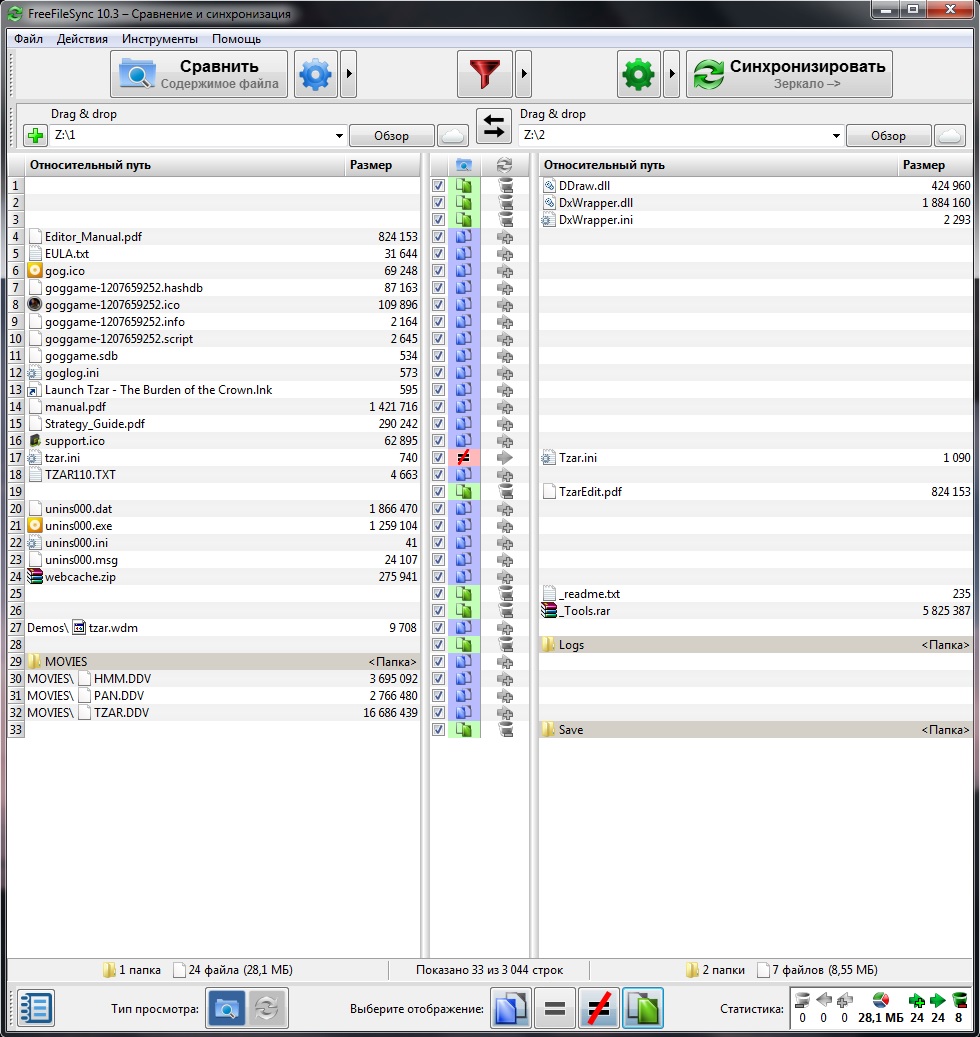Image resolution: width=980 pixels, height=1037 pixels.
Task: Toggle display of equal files
Action: pos(554,1009)
